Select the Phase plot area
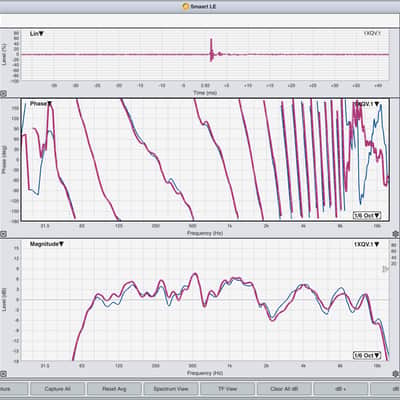This screenshot has width=400, height=400. tap(205, 159)
